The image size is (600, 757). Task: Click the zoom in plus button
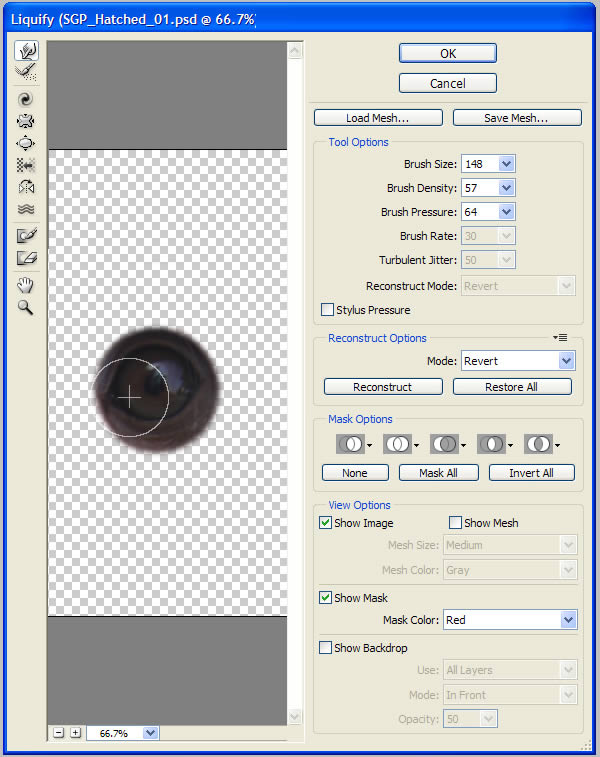[x=75, y=733]
